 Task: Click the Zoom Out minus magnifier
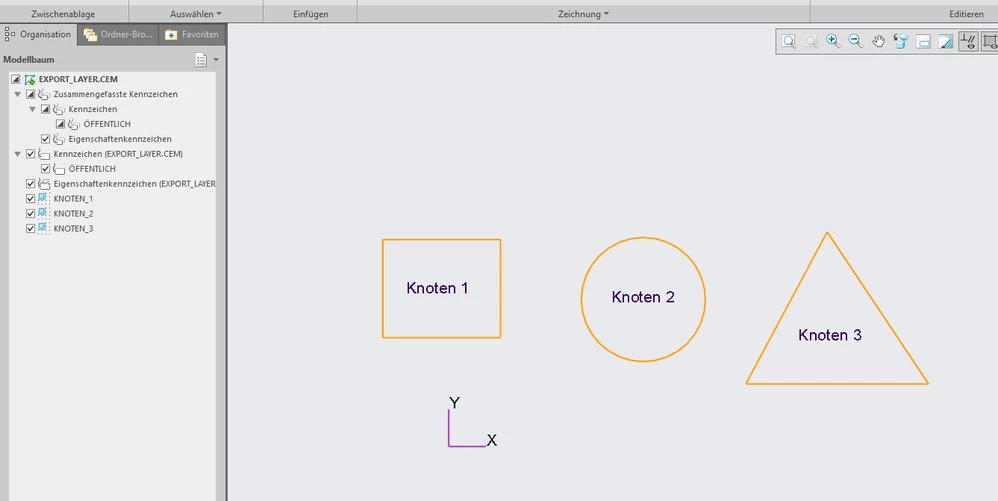pyautogui.click(x=855, y=41)
